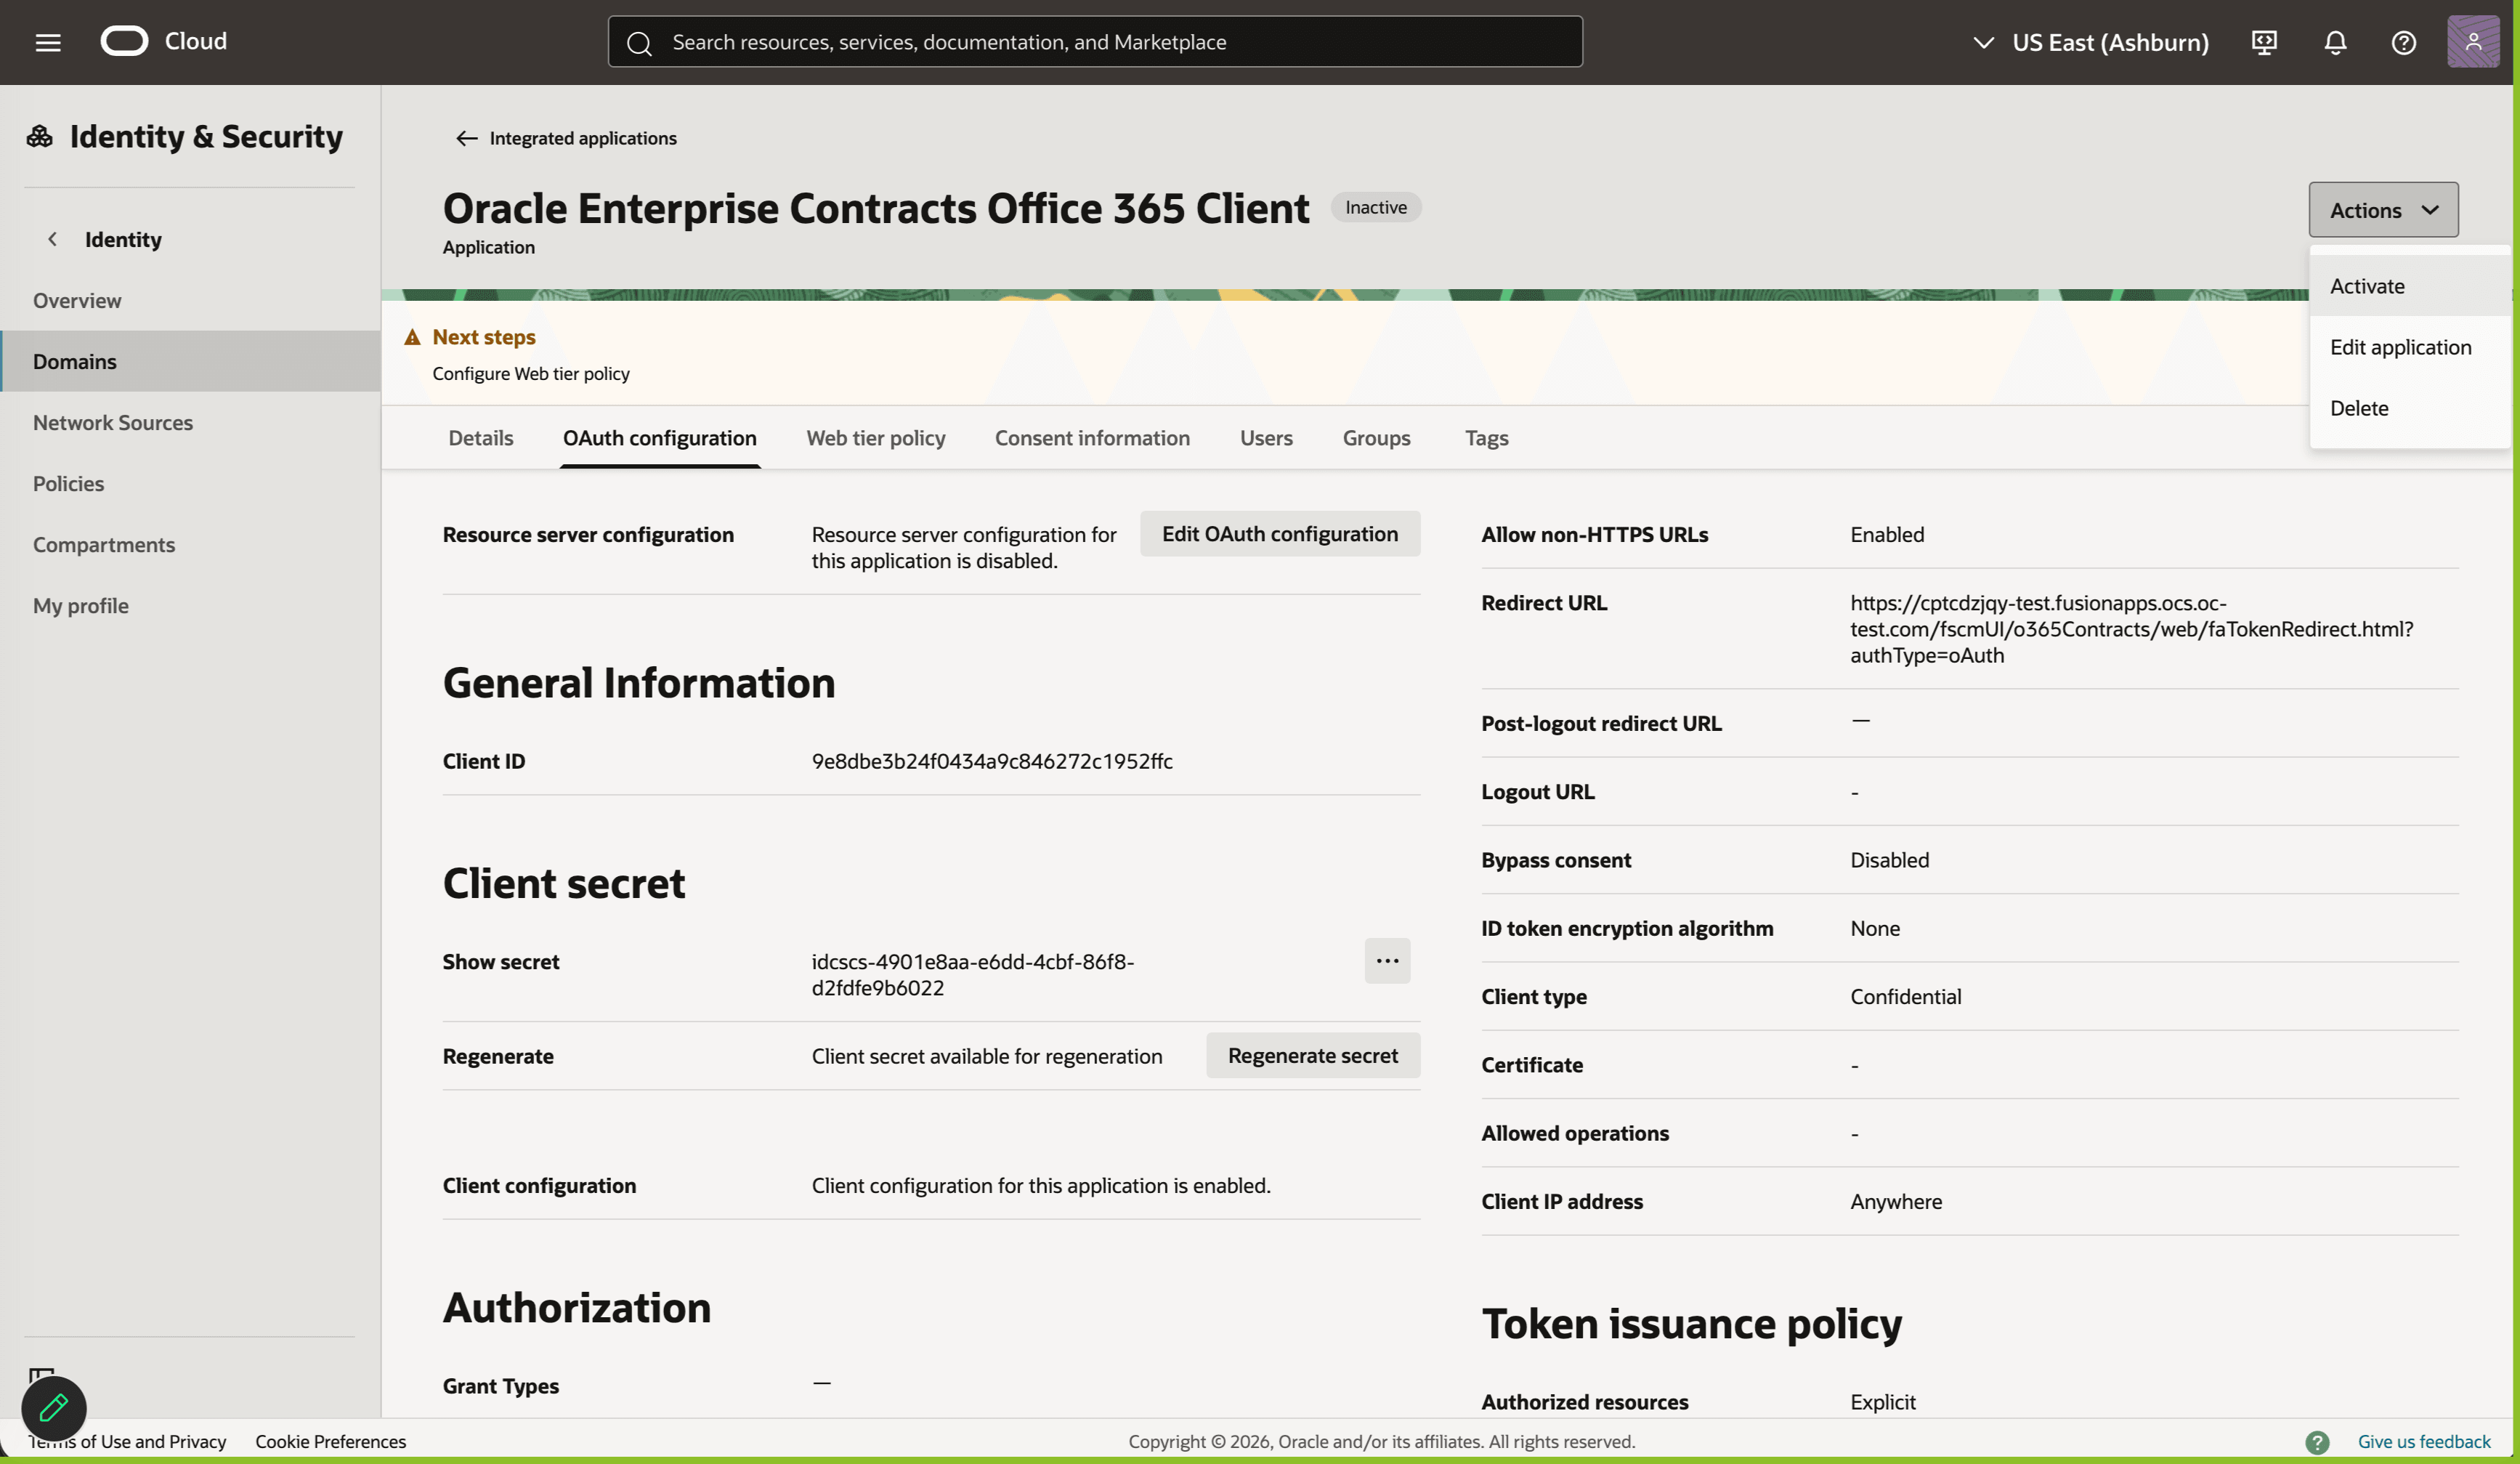
Task: Open the Web tier policy tab
Action: [x=876, y=437]
